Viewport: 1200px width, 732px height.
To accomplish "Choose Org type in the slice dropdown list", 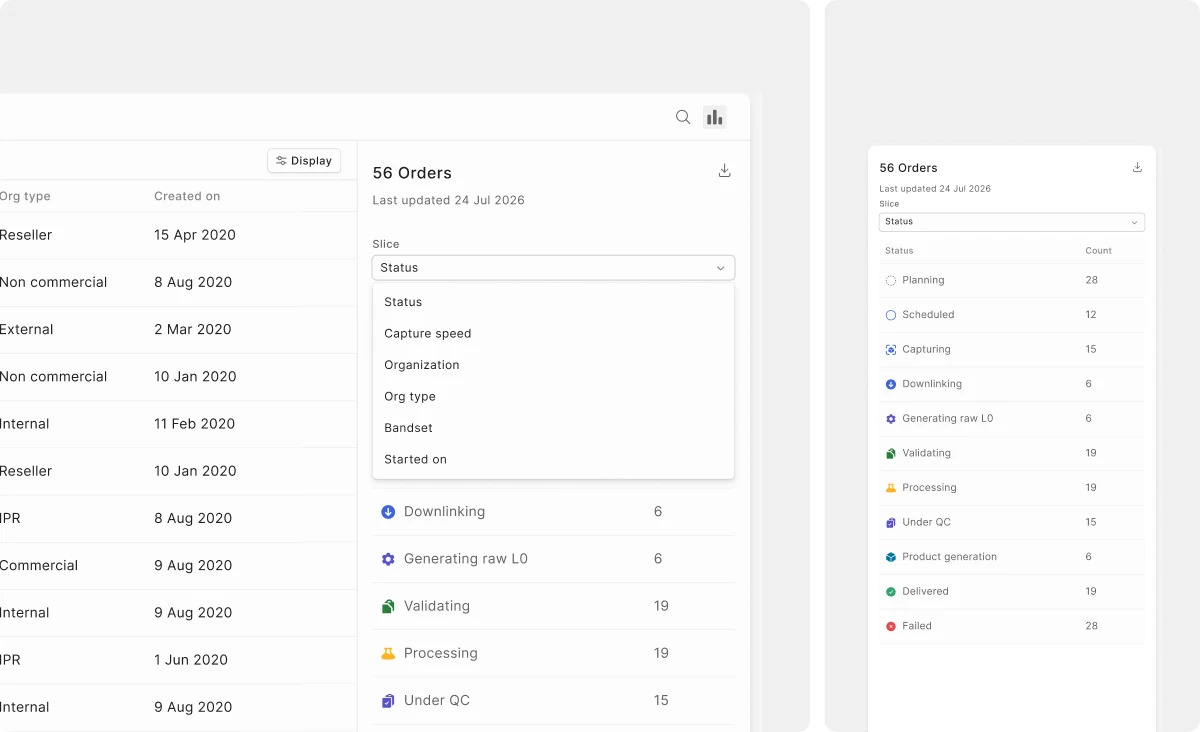I will pos(553,397).
